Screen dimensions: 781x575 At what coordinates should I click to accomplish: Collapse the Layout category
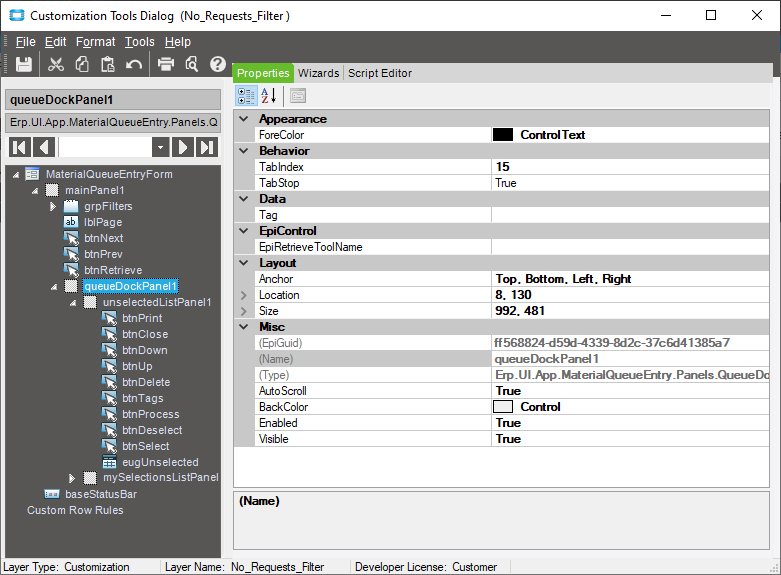244,263
